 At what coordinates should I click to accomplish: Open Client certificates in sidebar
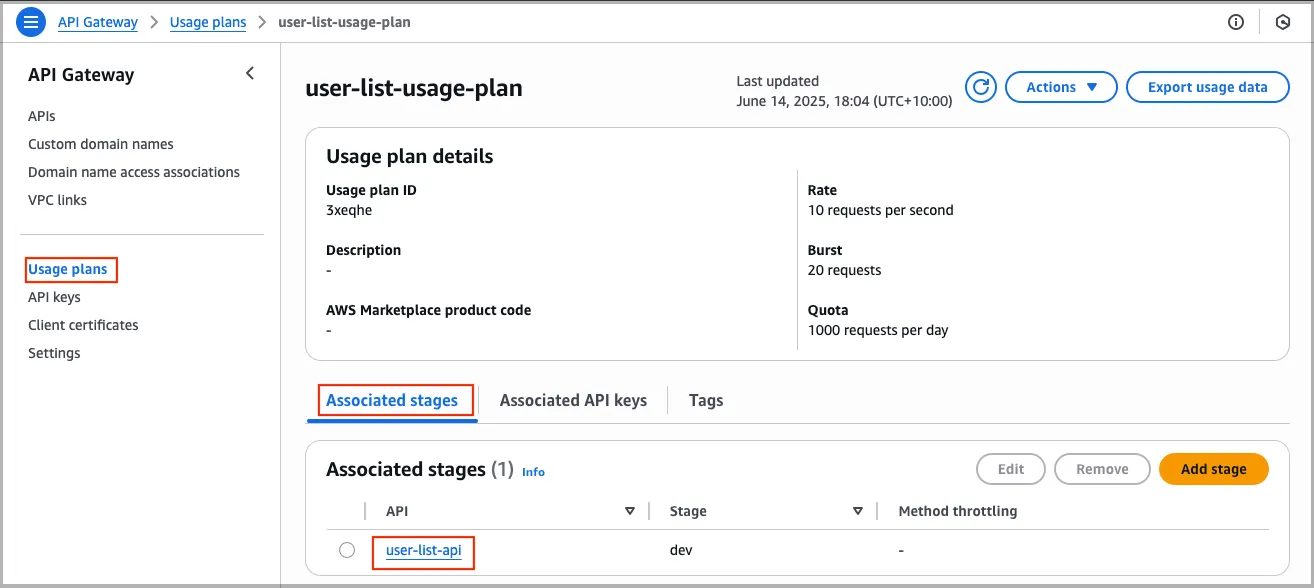[x=83, y=325]
